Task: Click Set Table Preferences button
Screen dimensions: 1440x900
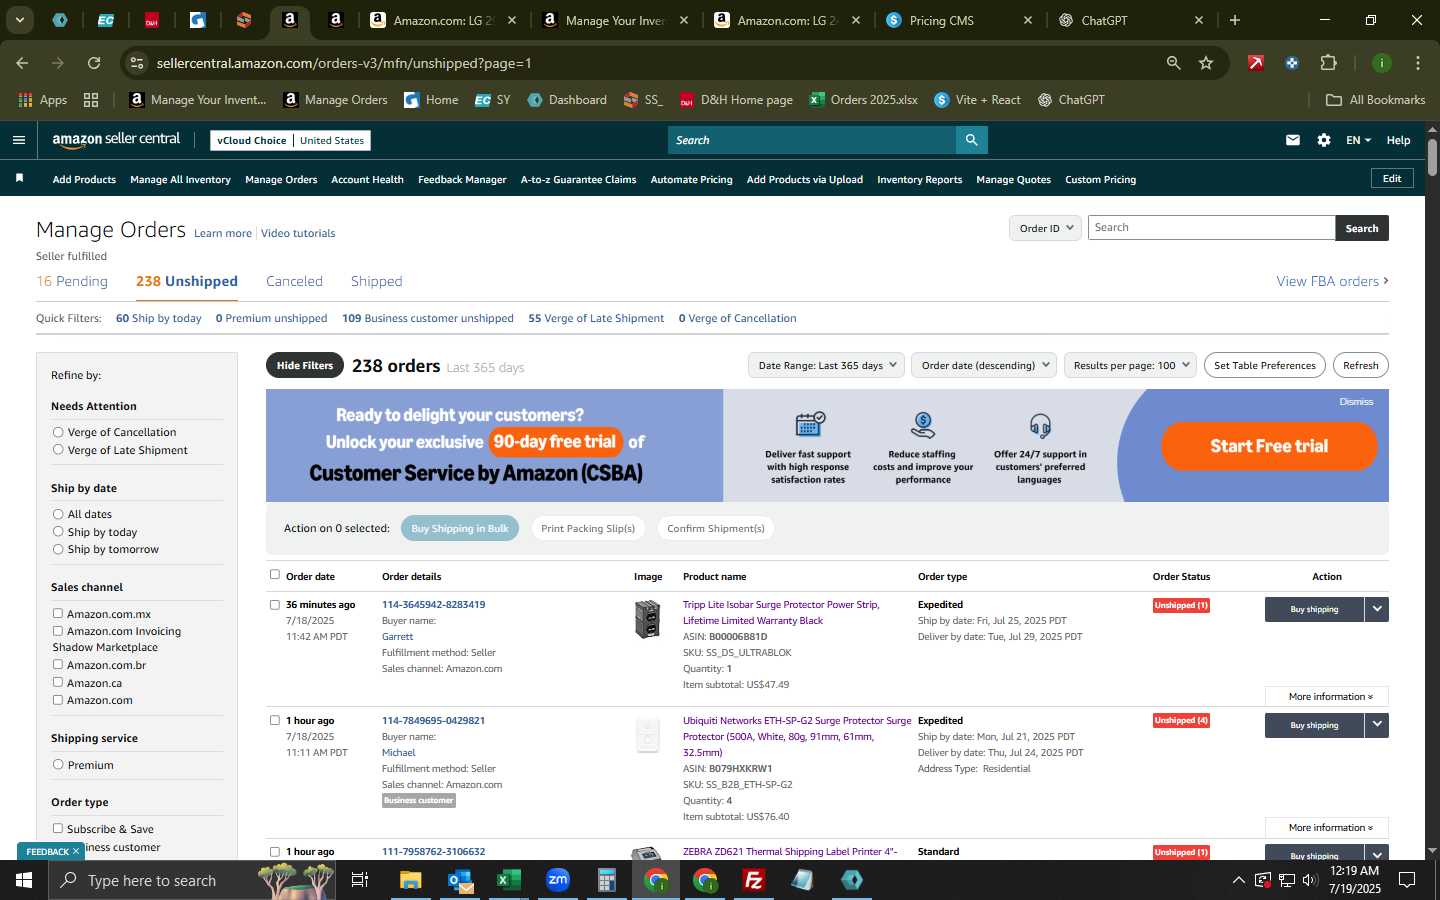Action: click(1265, 365)
